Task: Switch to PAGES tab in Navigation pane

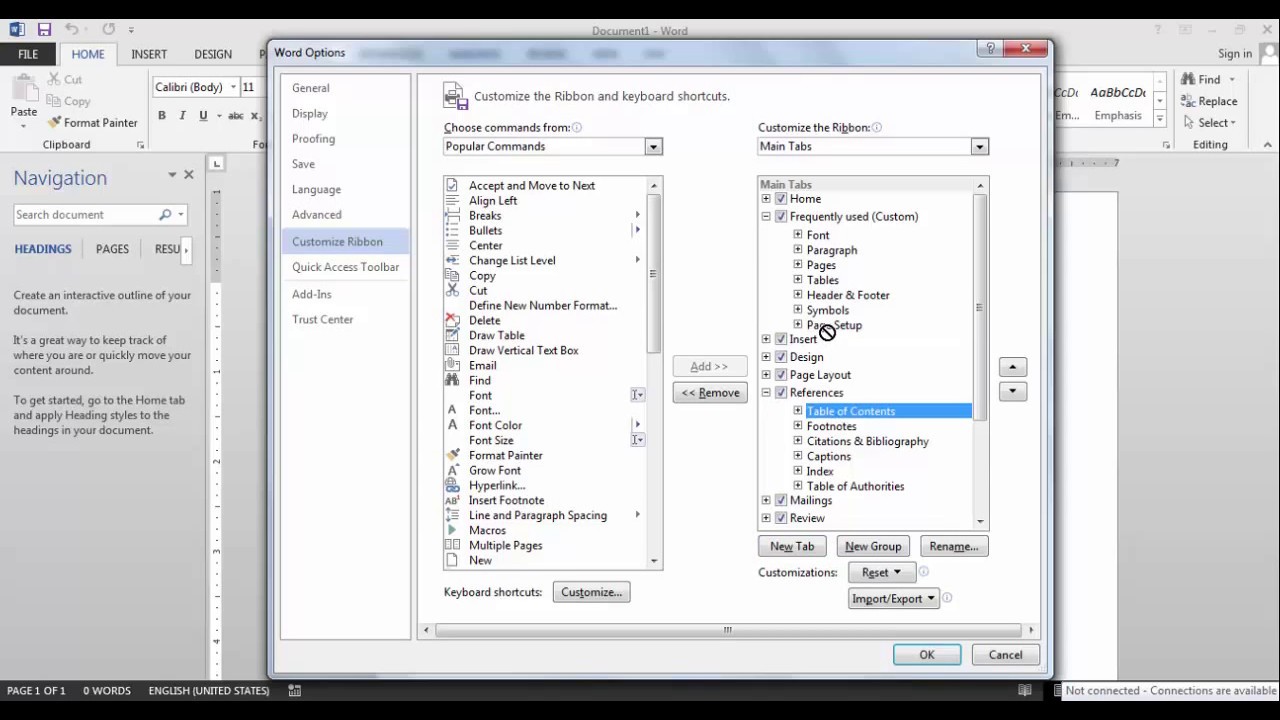Action: click(112, 249)
